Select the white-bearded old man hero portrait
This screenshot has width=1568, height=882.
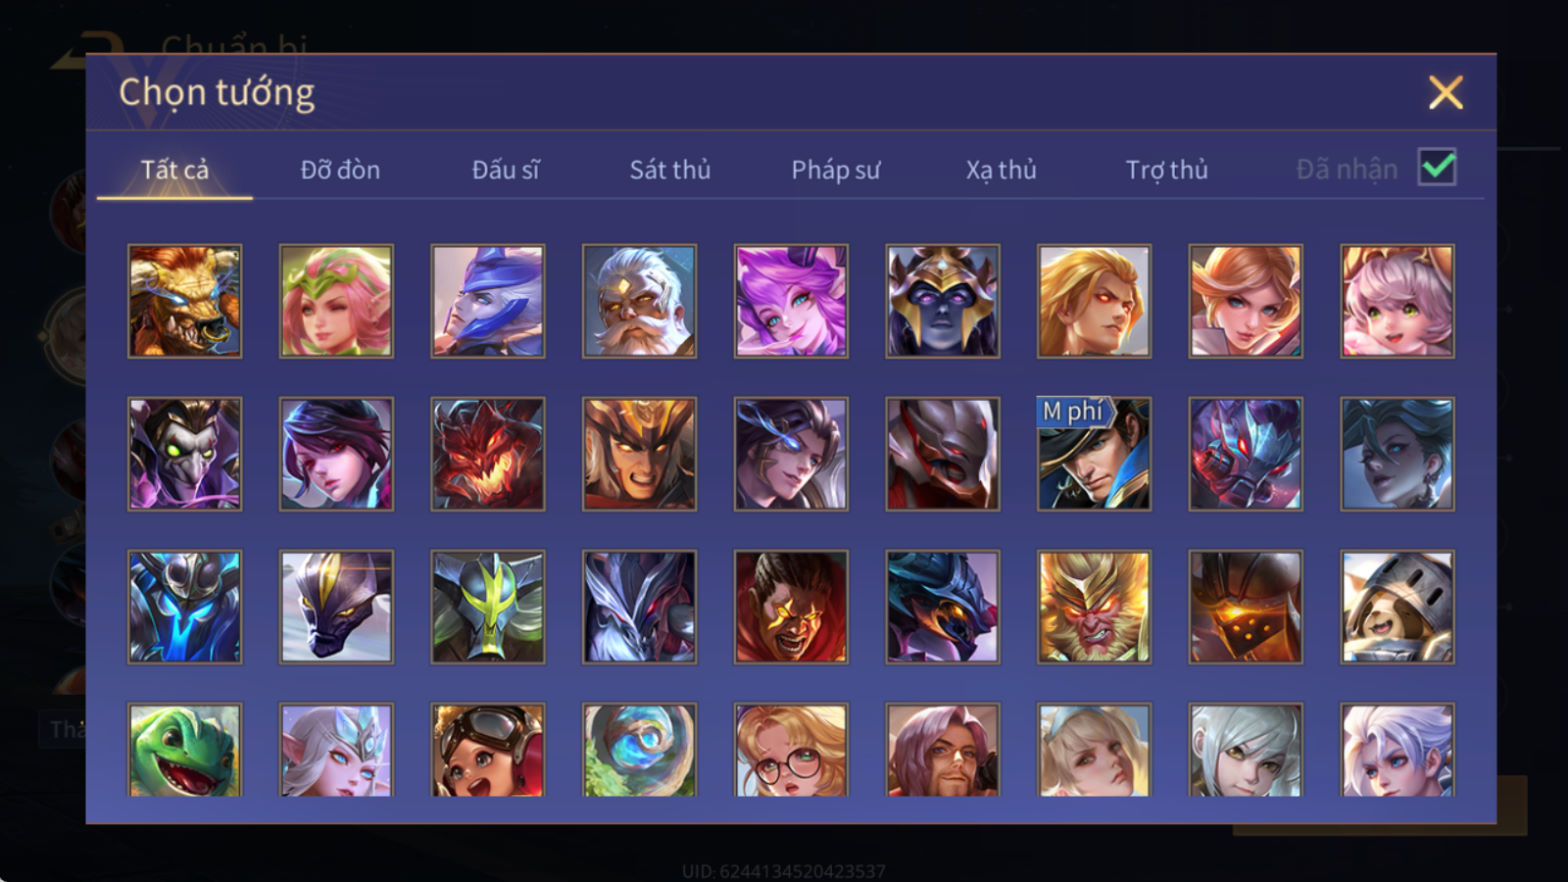coord(639,301)
